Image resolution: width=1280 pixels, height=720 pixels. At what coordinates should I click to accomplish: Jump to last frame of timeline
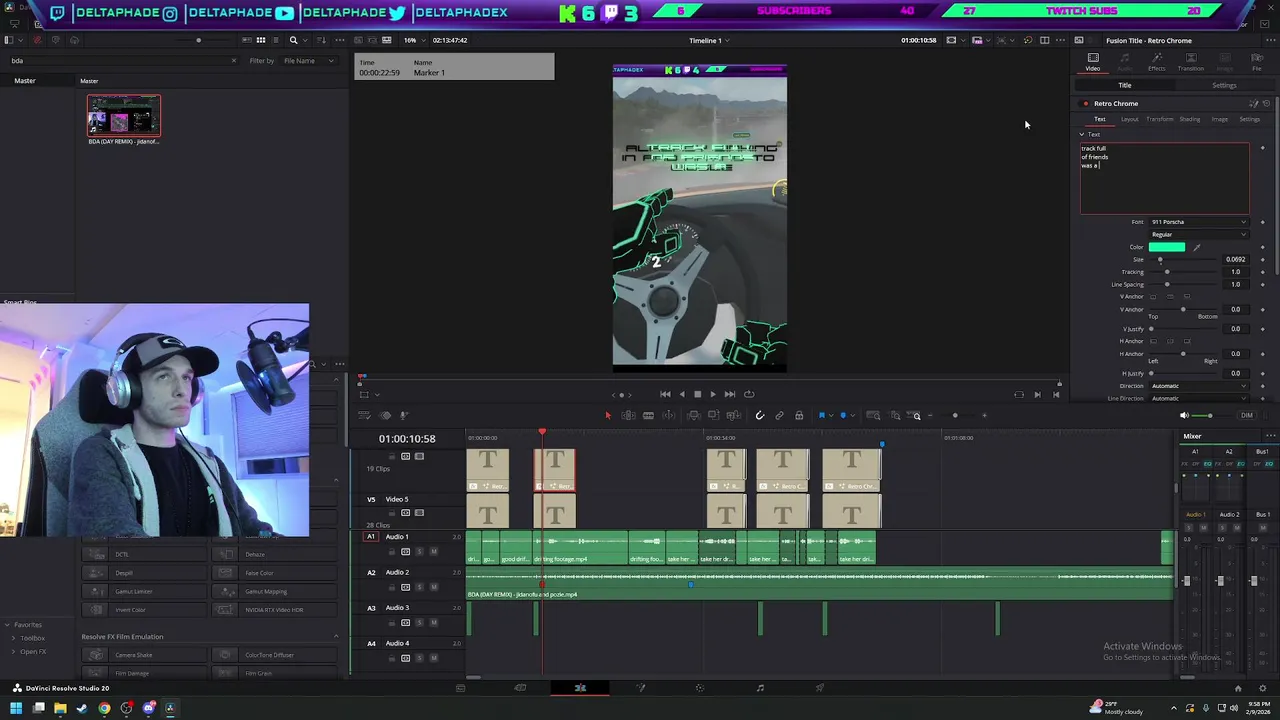pyautogui.click(x=729, y=394)
